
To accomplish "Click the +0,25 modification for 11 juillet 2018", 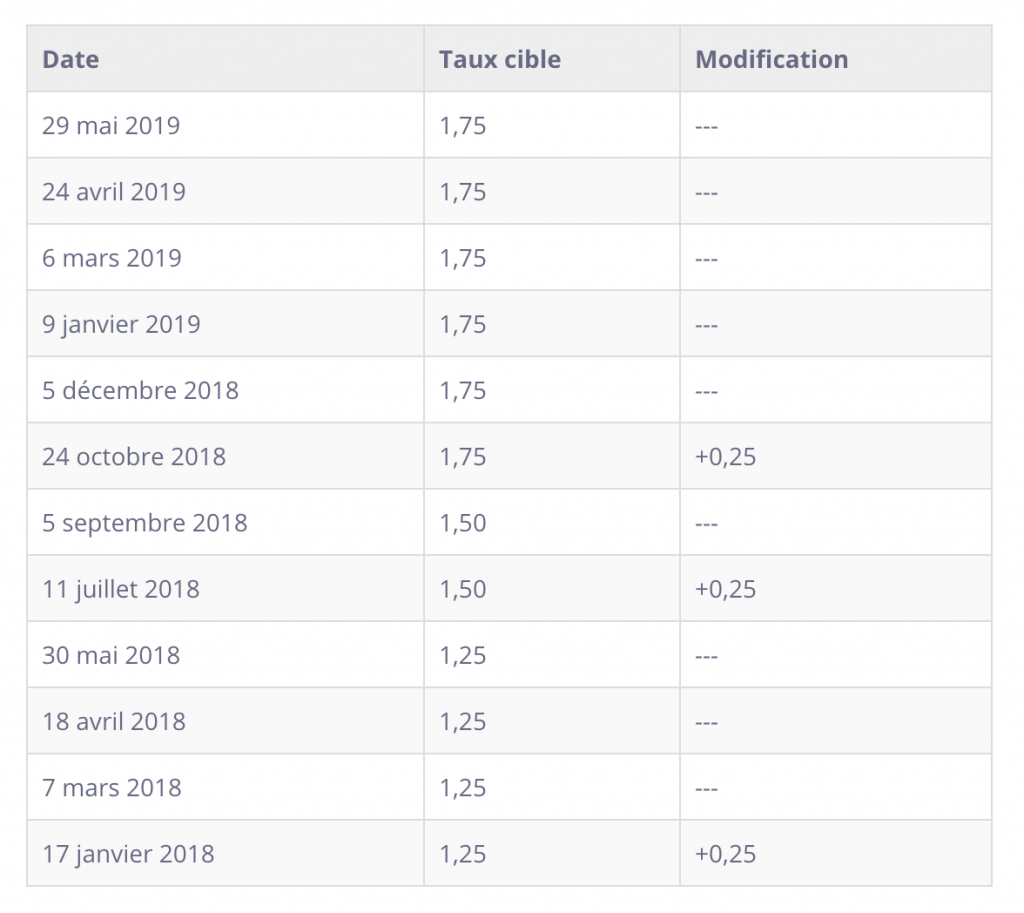I will 725,589.
